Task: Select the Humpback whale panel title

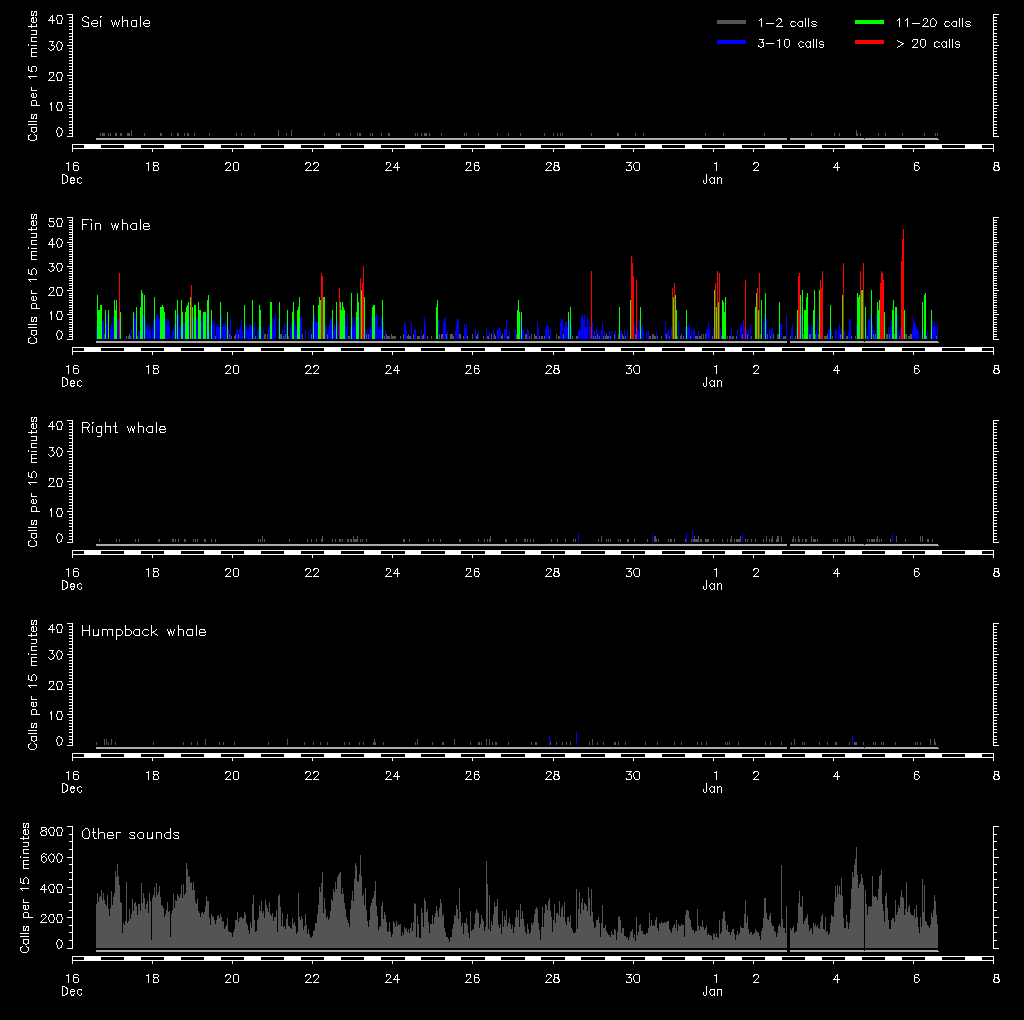Action: coord(144,631)
